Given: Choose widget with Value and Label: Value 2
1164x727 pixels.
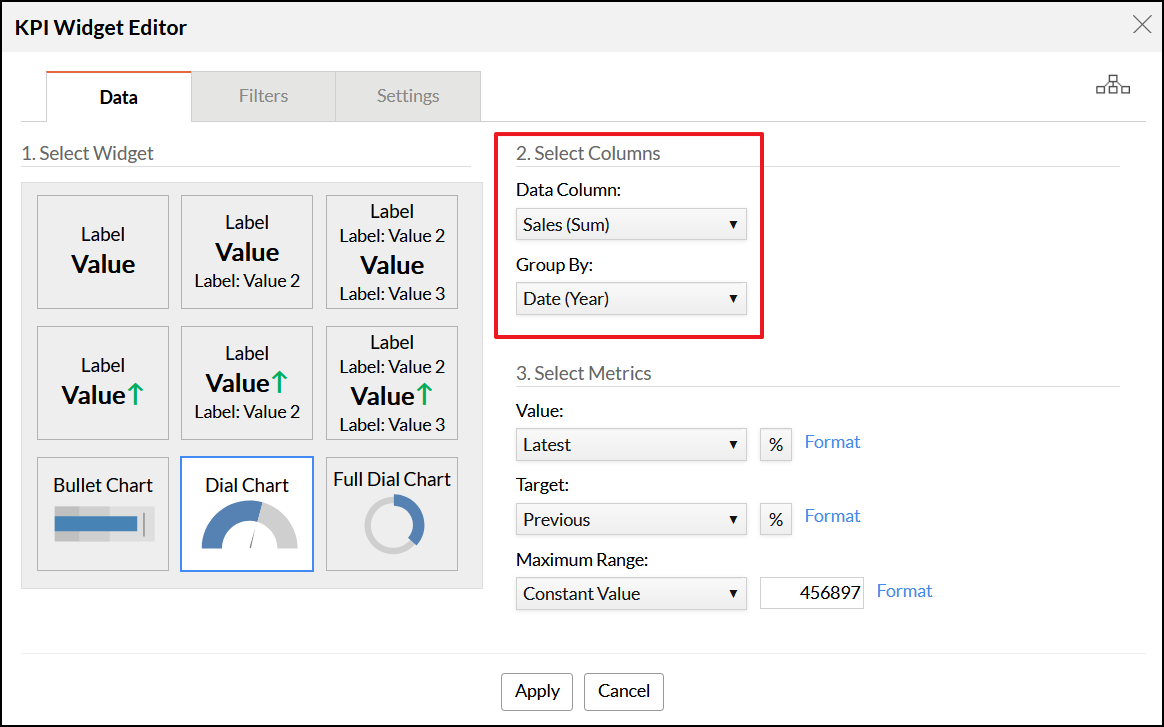Looking at the screenshot, I should click(x=247, y=252).
